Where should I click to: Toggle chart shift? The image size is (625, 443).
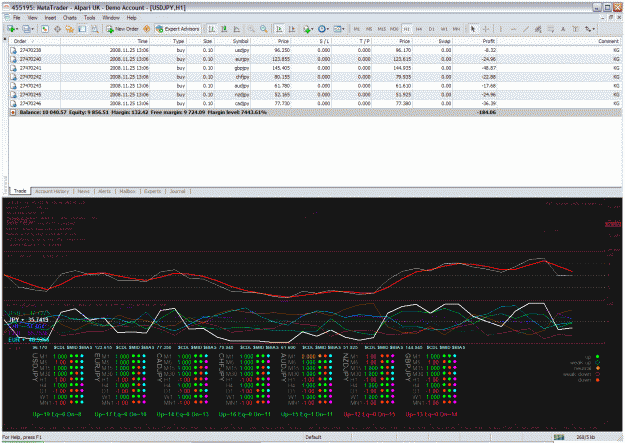coord(292,29)
